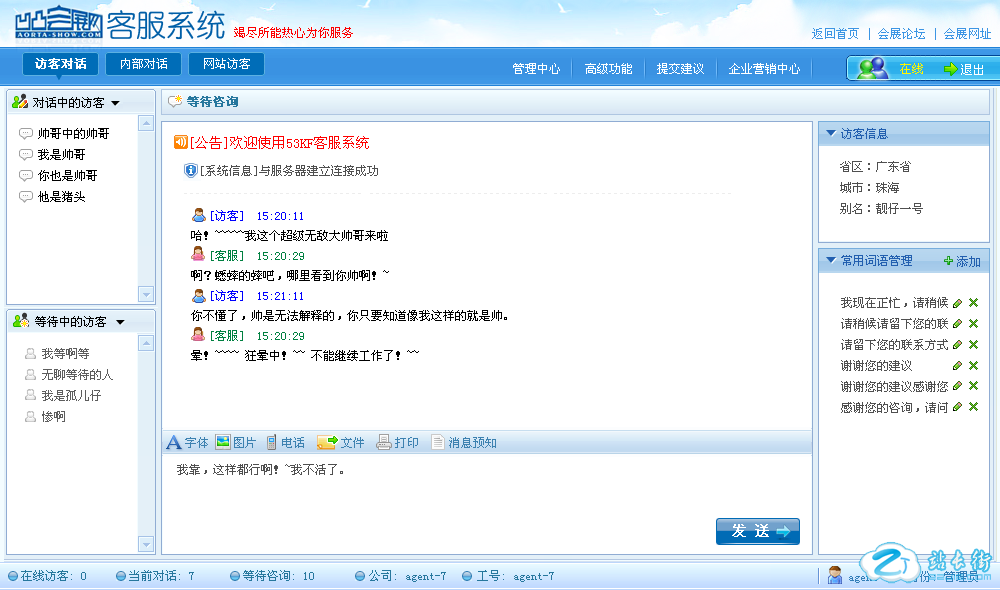This screenshot has height=590, width=1000.
Task: Switch to 网站访客 tab
Action: click(226, 64)
